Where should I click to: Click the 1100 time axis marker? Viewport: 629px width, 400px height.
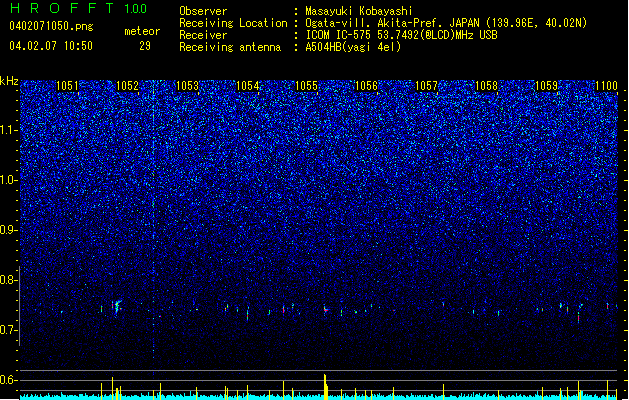606,86
